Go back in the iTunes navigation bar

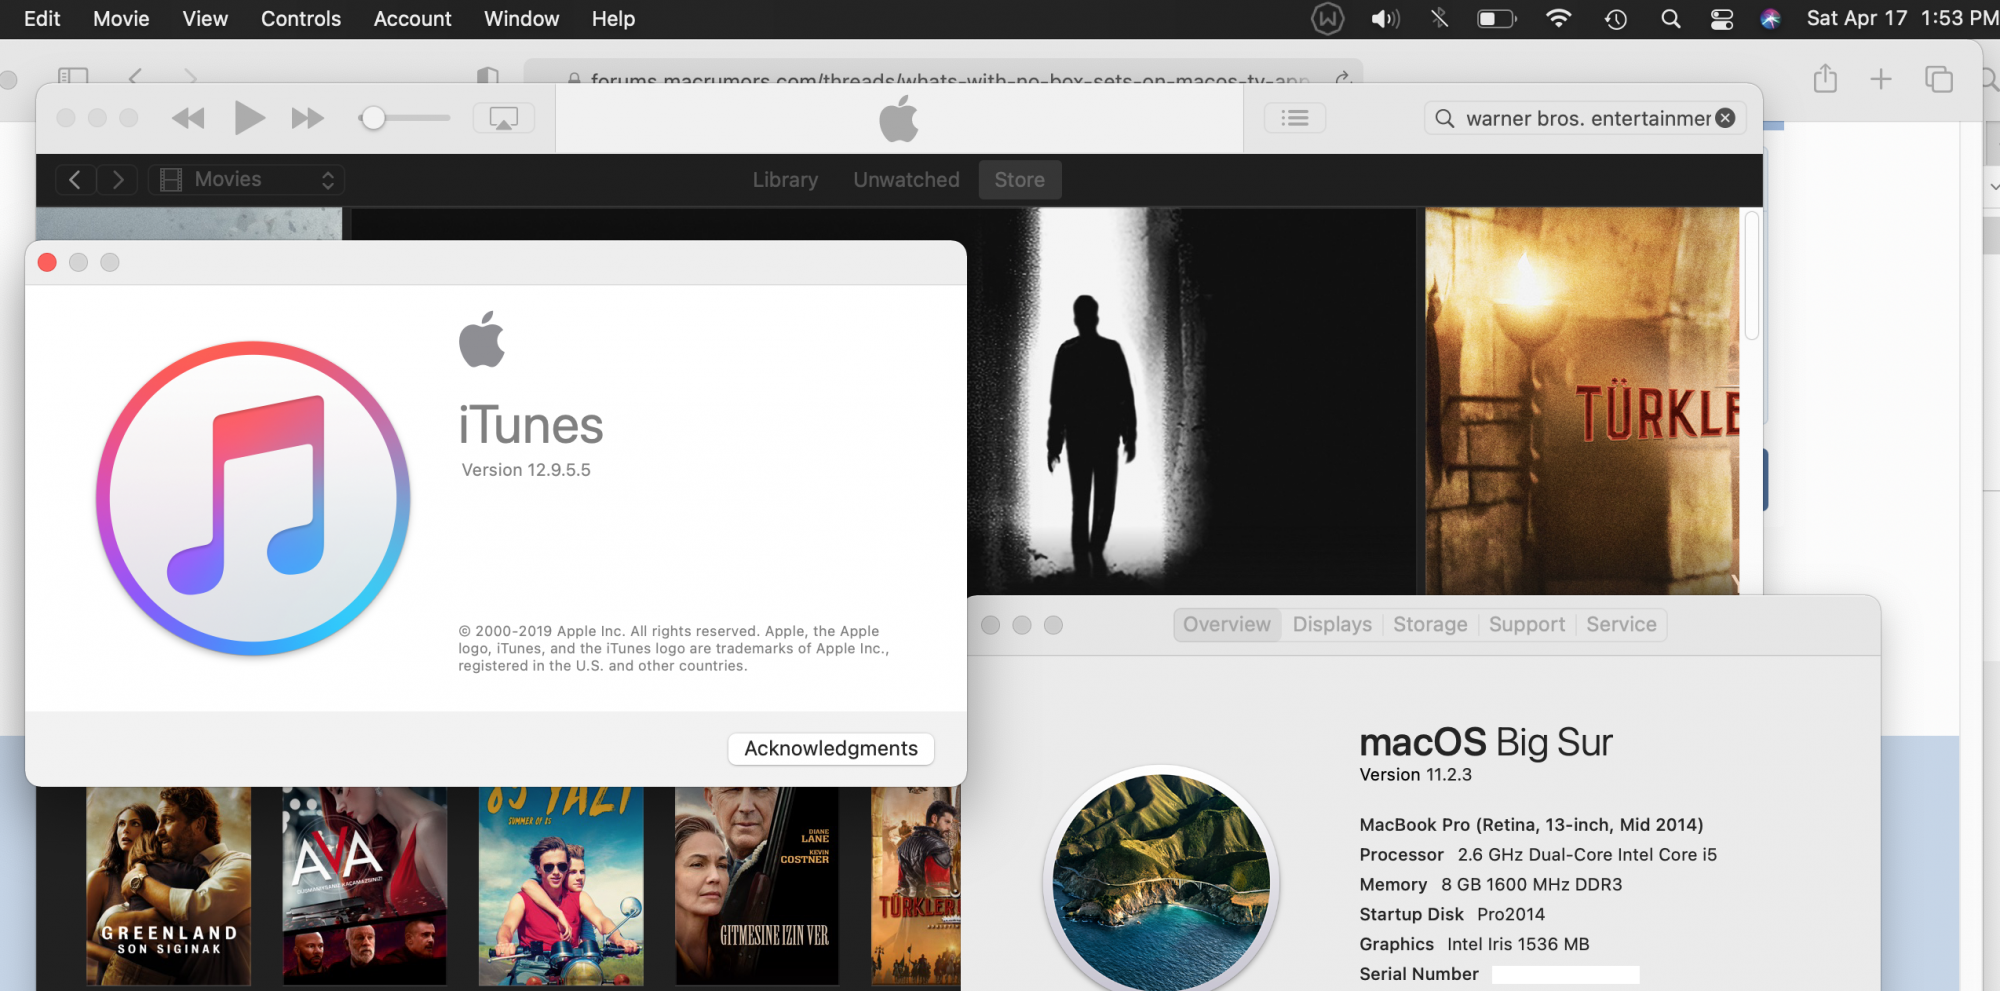point(75,180)
